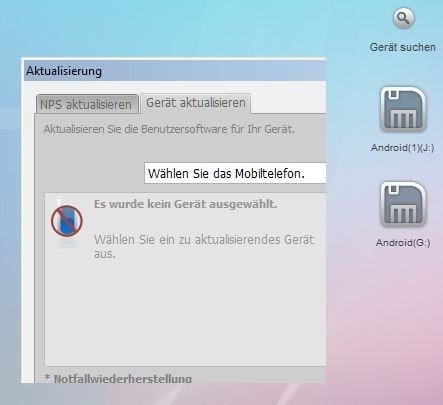Click the 'Es wurde kein Gerät ausgewählt' message

click(185, 204)
